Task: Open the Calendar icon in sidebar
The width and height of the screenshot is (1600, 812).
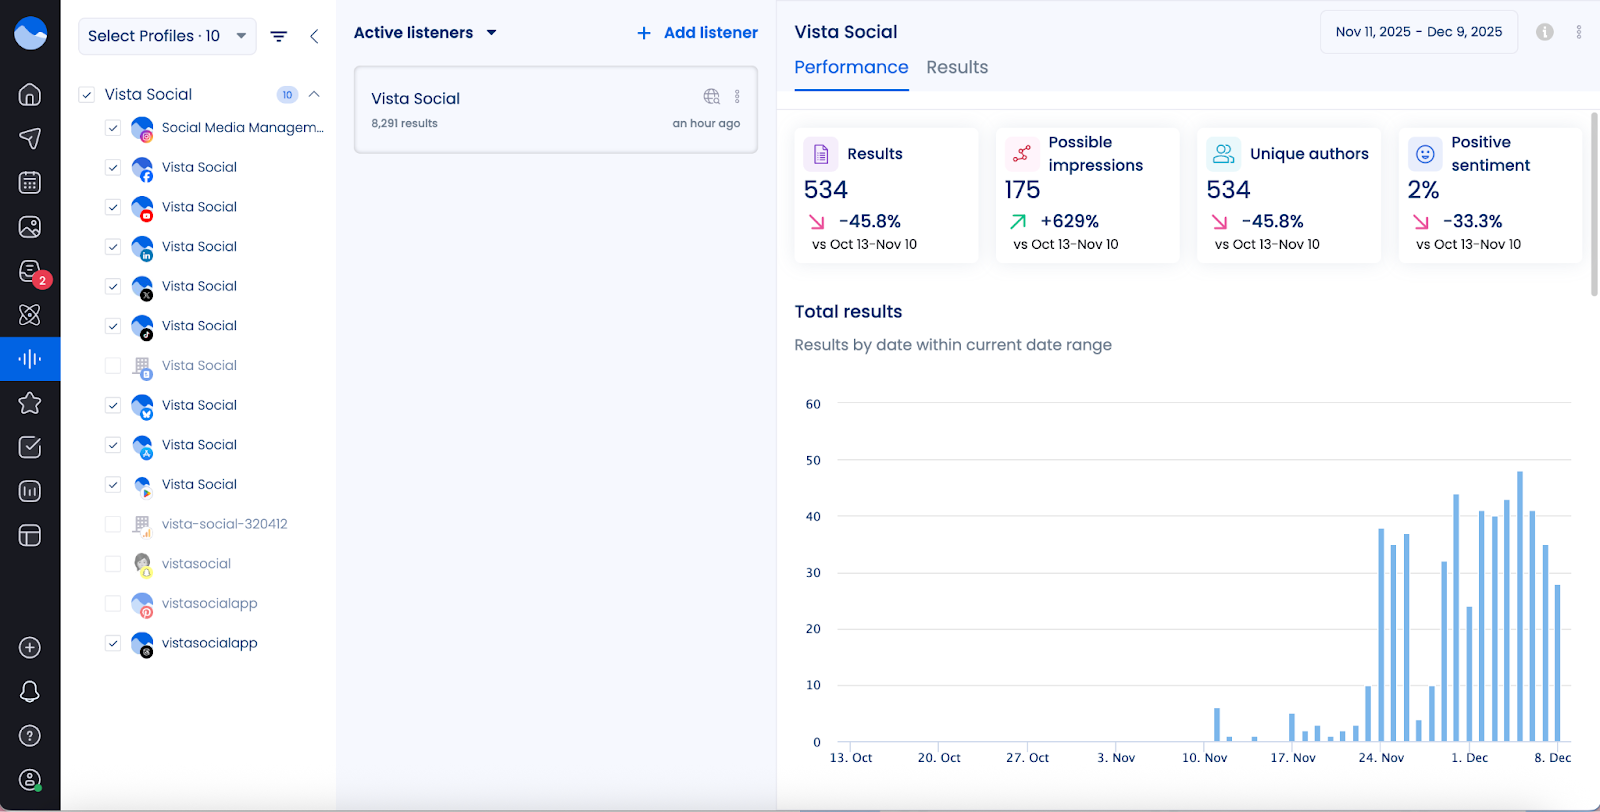Action: 30,182
